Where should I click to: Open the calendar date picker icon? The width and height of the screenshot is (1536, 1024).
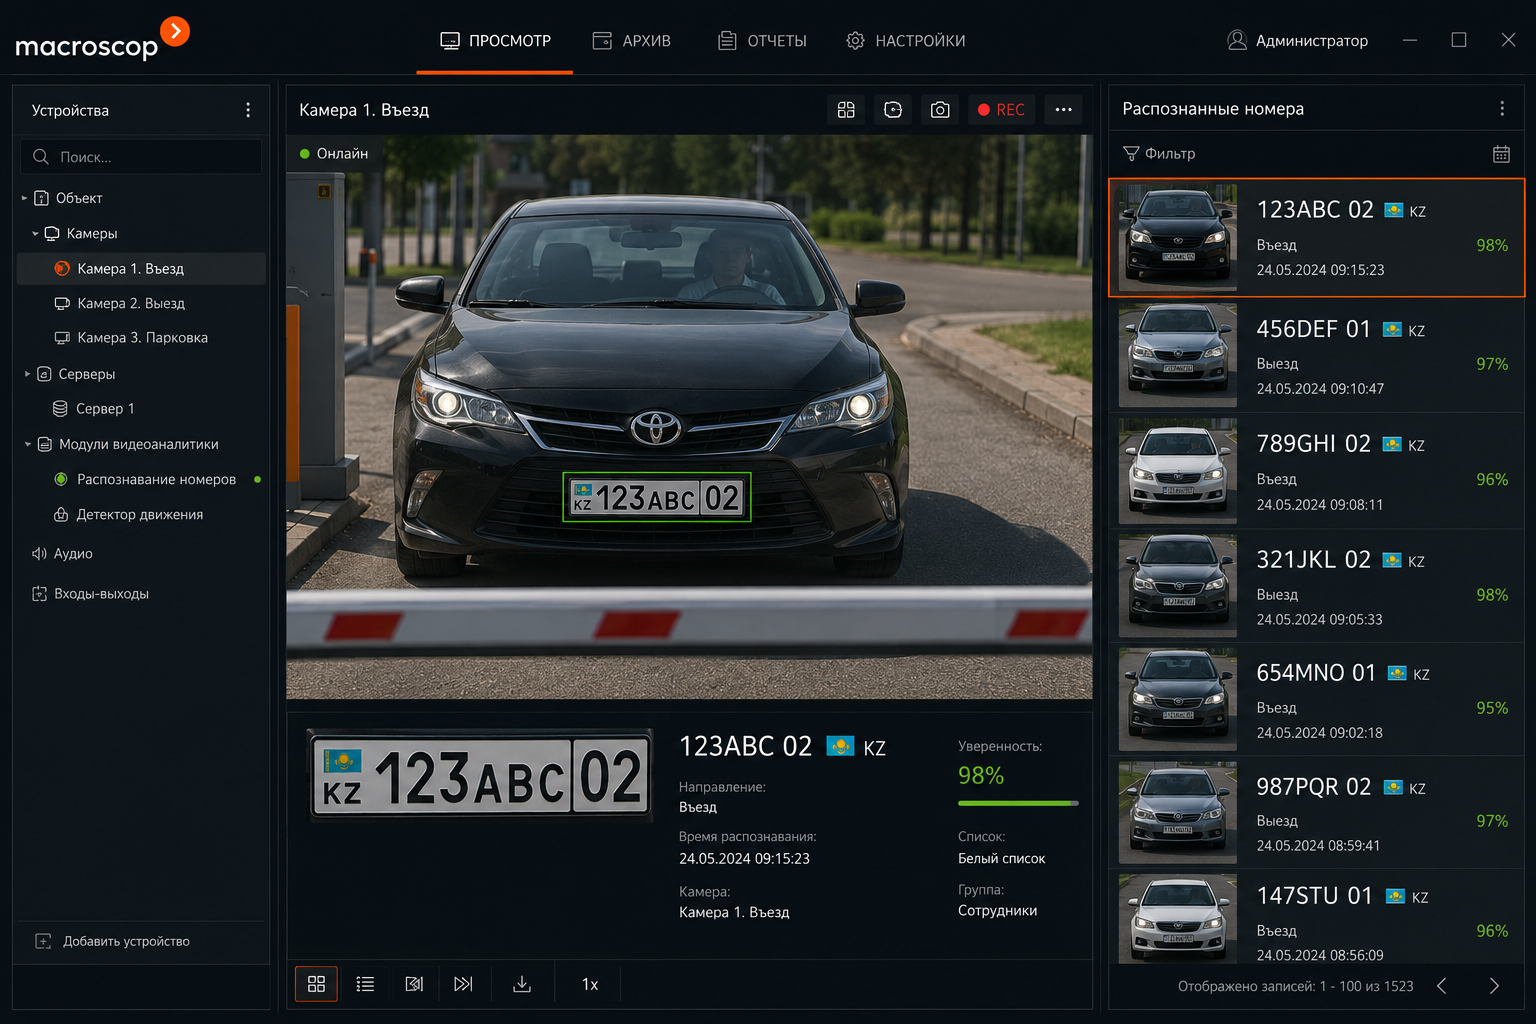pos(1501,154)
